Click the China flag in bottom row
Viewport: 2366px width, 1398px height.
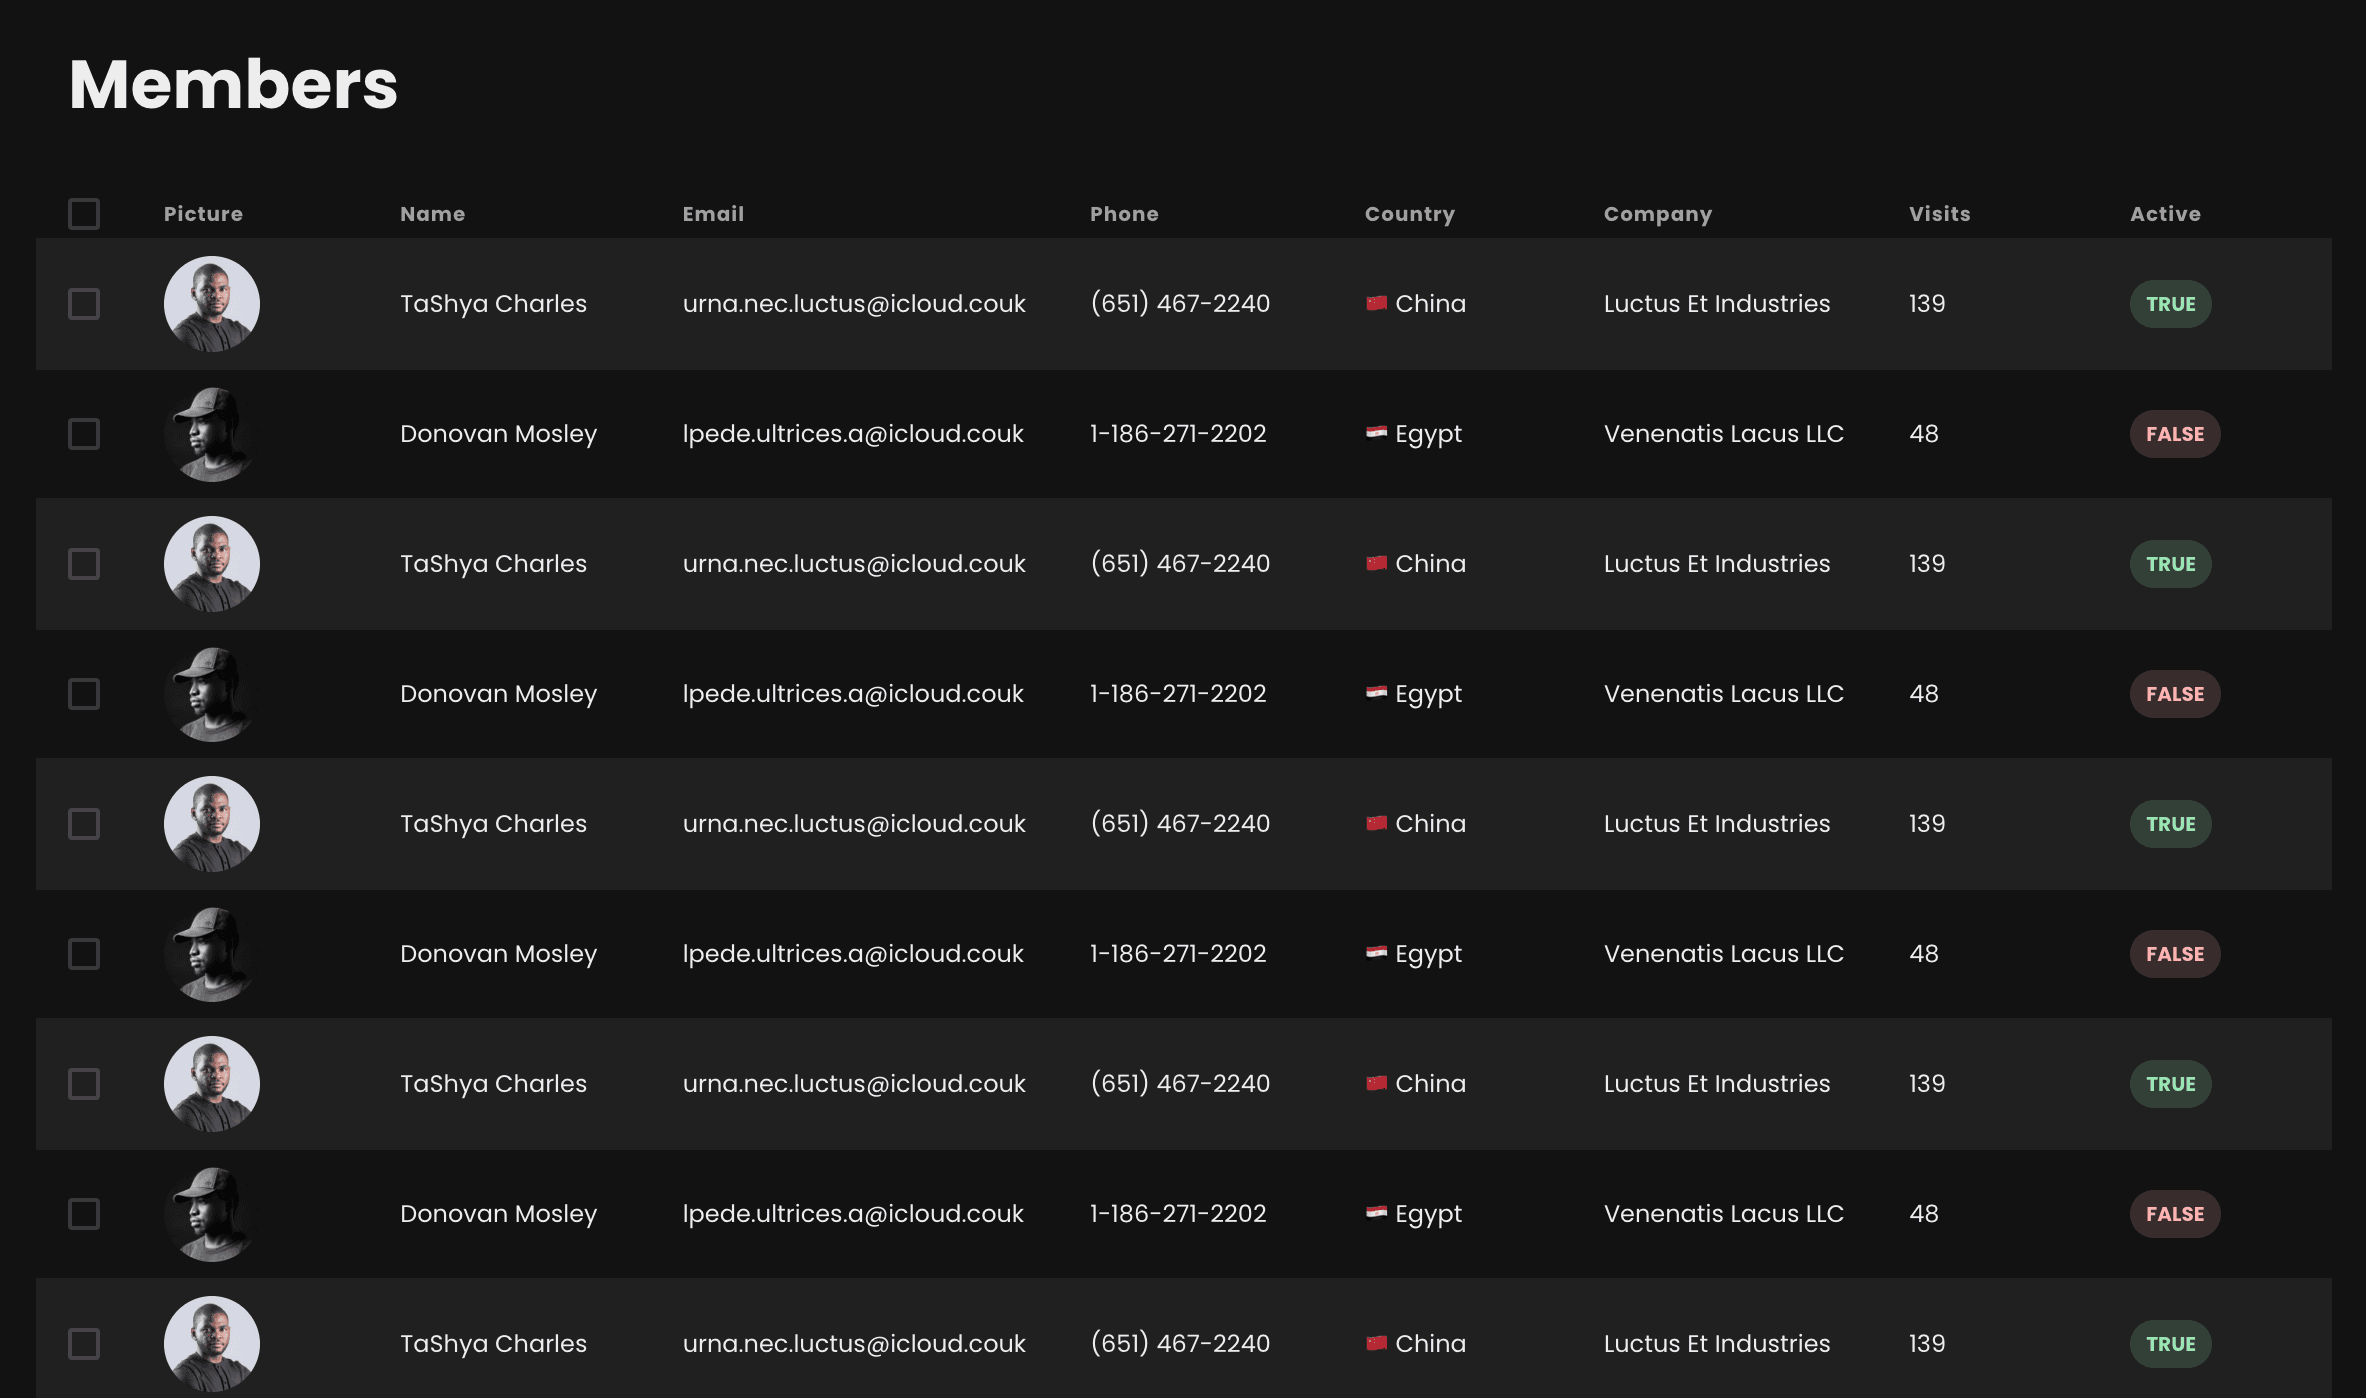pos(1376,1343)
